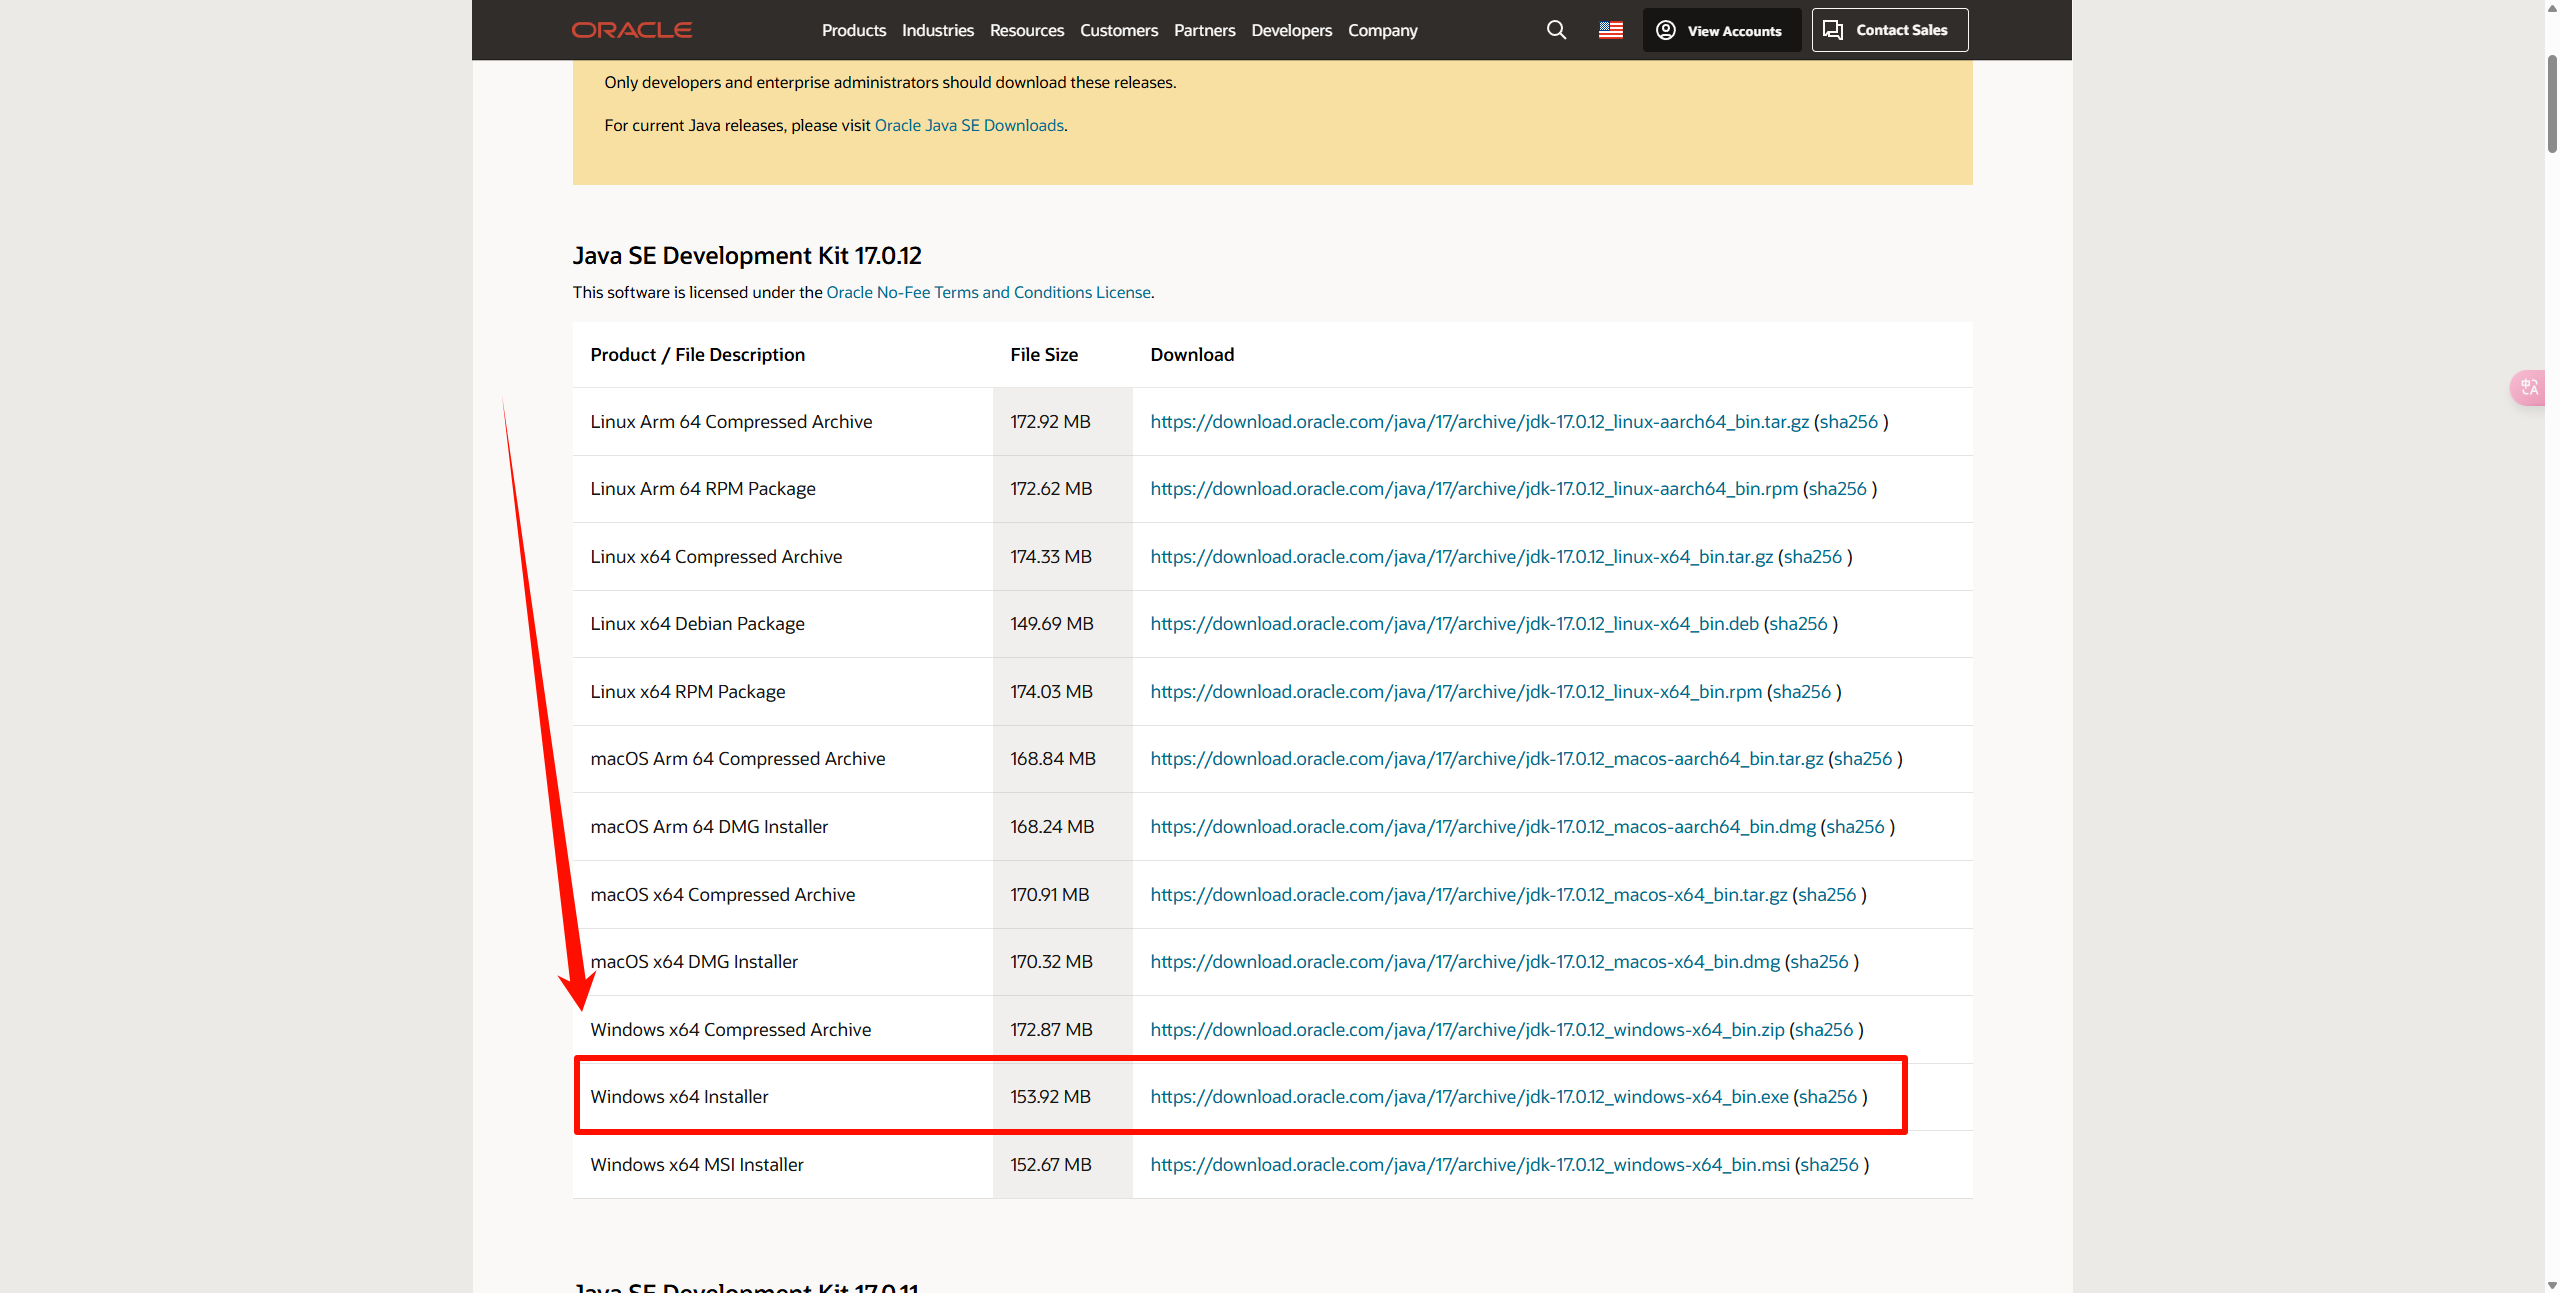This screenshot has height=1293, width=2560.
Task: Download jdk-17.0.12 windows-x64 zip link
Action: pyautogui.click(x=1467, y=1030)
